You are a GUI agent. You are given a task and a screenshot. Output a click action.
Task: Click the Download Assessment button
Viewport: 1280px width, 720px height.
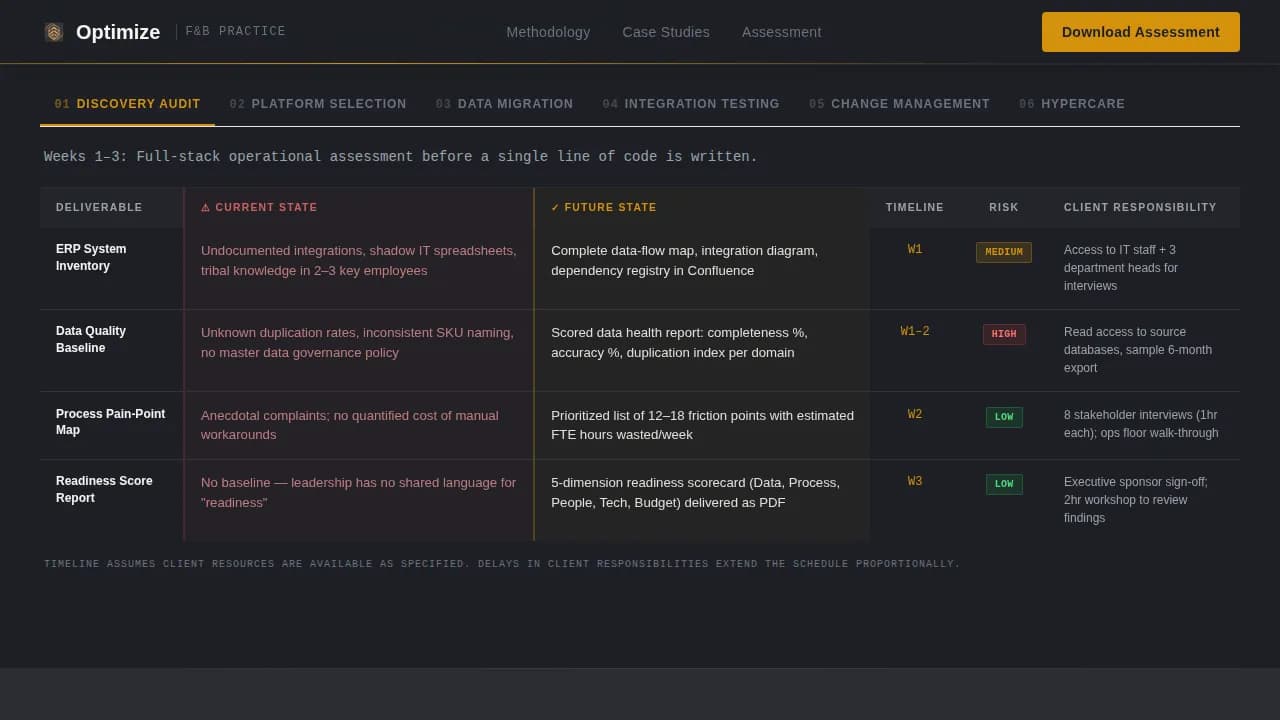(x=1141, y=32)
